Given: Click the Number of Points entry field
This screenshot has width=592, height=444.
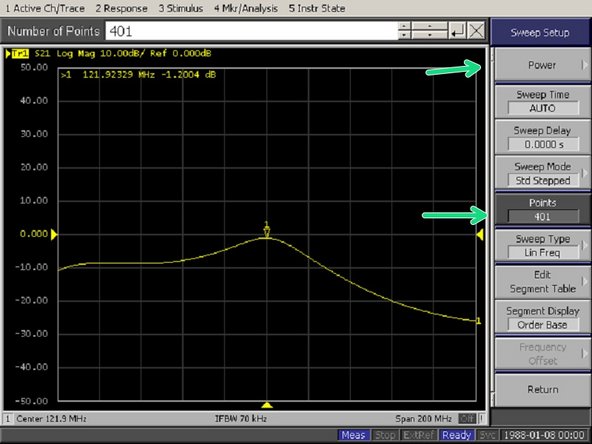Looking at the screenshot, I should tap(251, 31).
